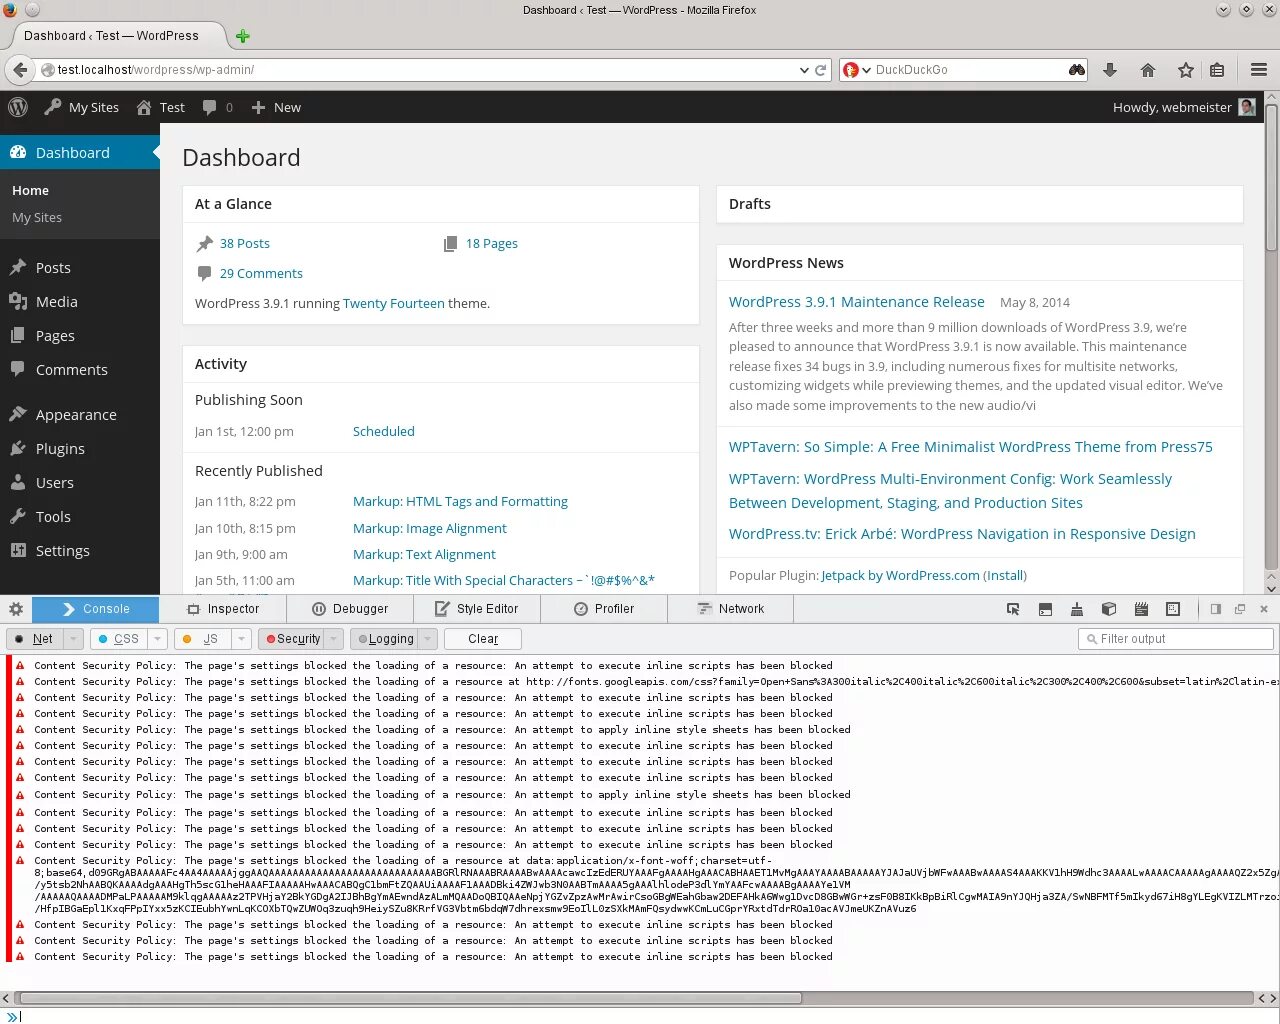The height and width of the screenshot is (1024, 1280).
Task: Expand the Net filter dropdown arrow
Action: point(73,639)
